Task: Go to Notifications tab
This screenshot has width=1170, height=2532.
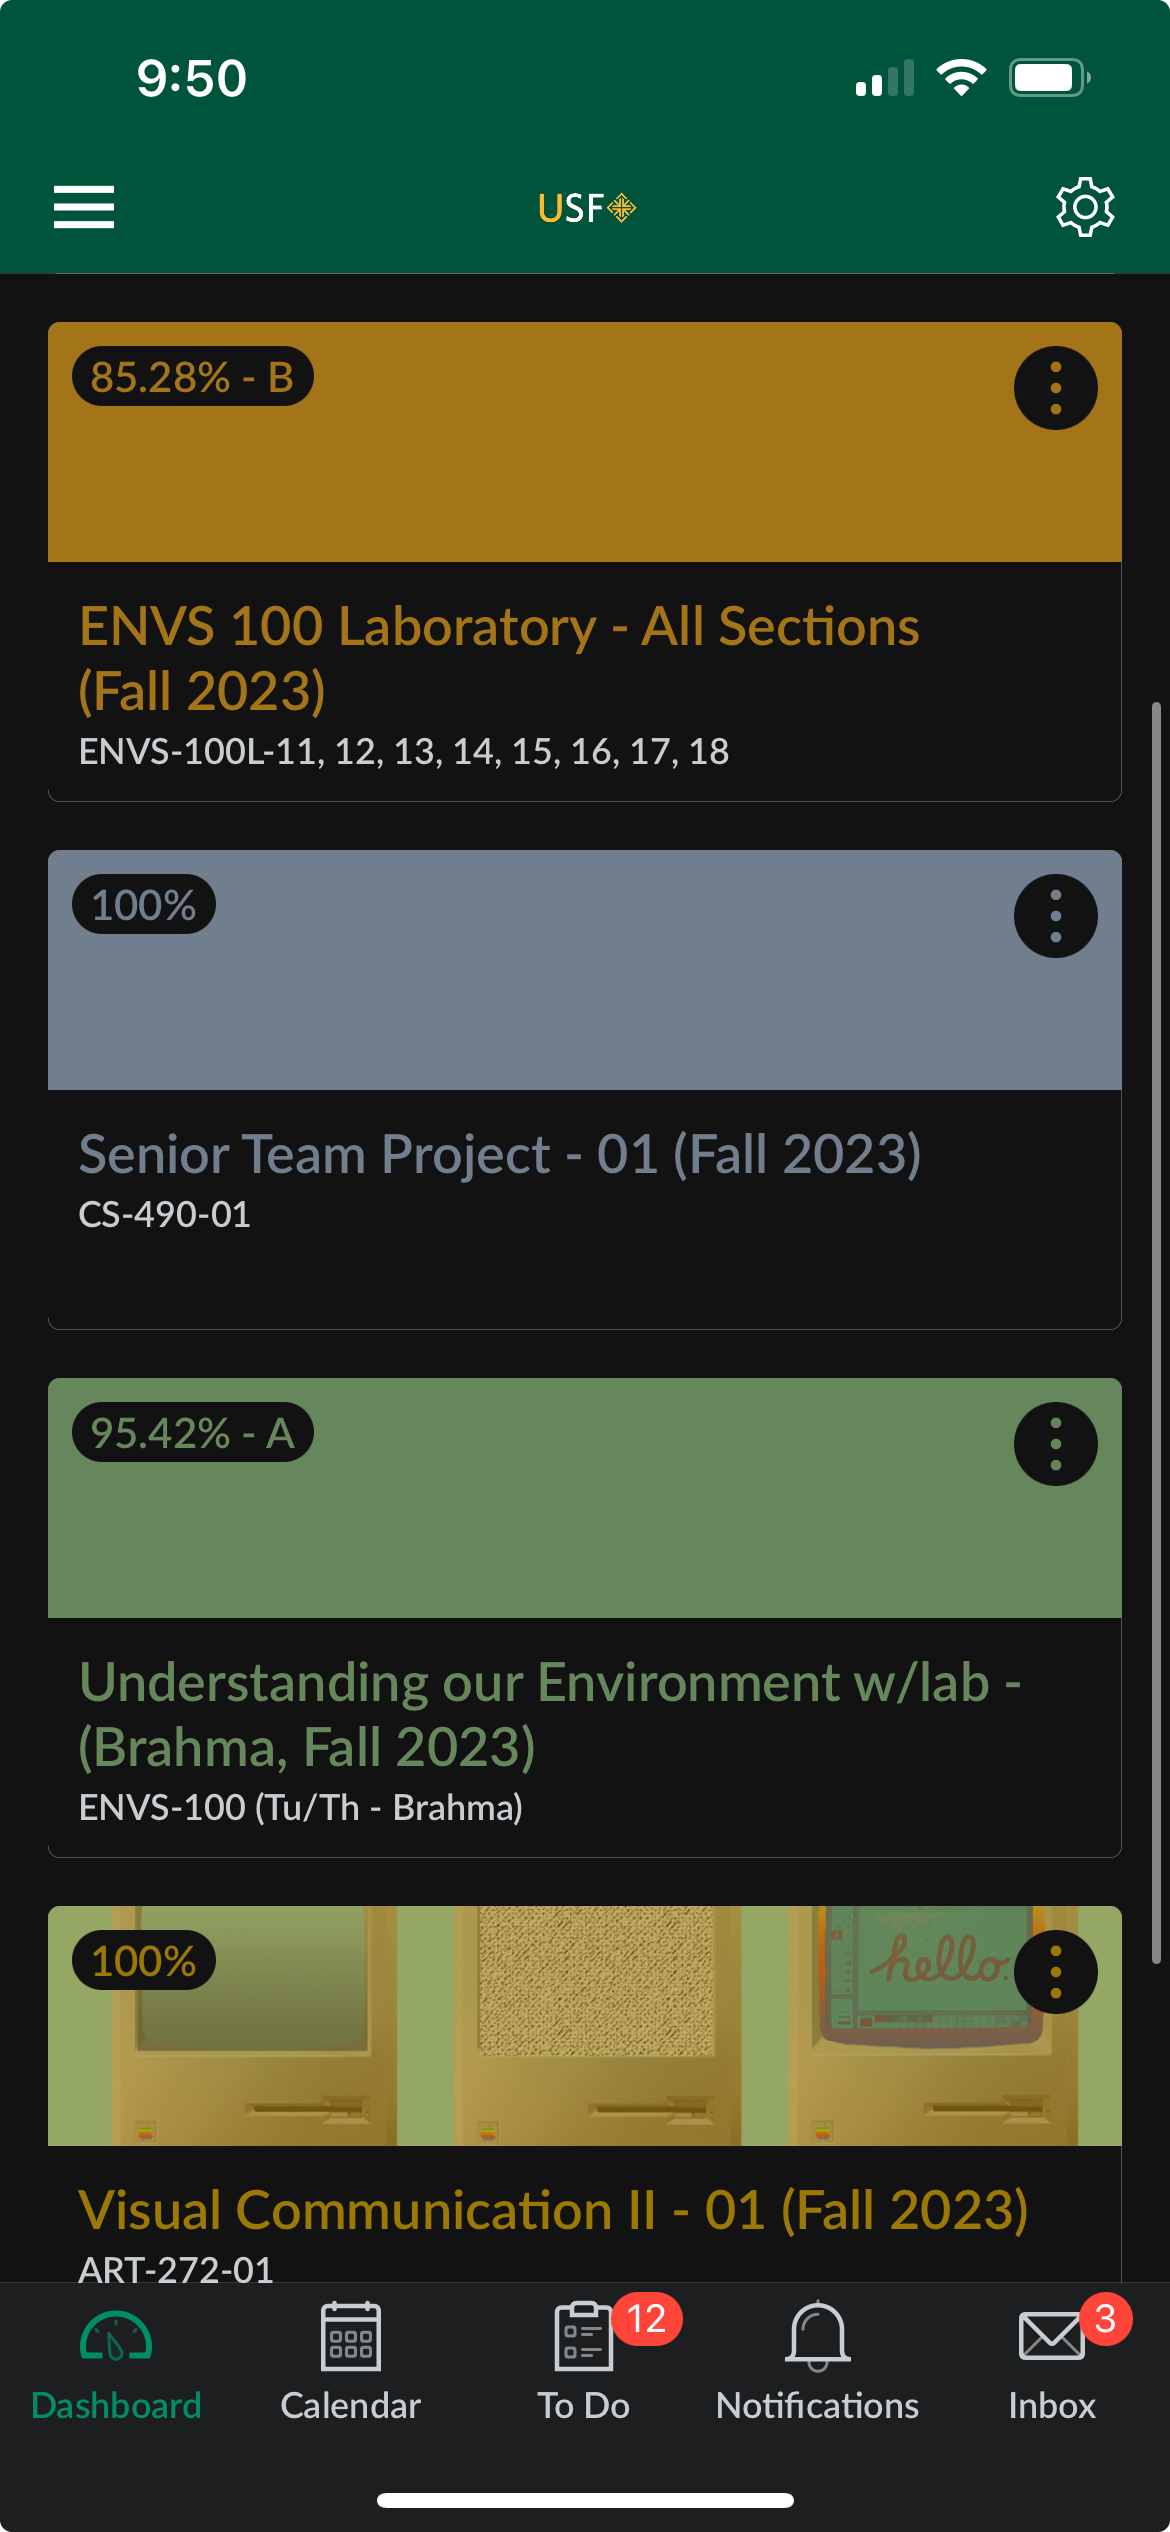Action: coord(818,2361)
